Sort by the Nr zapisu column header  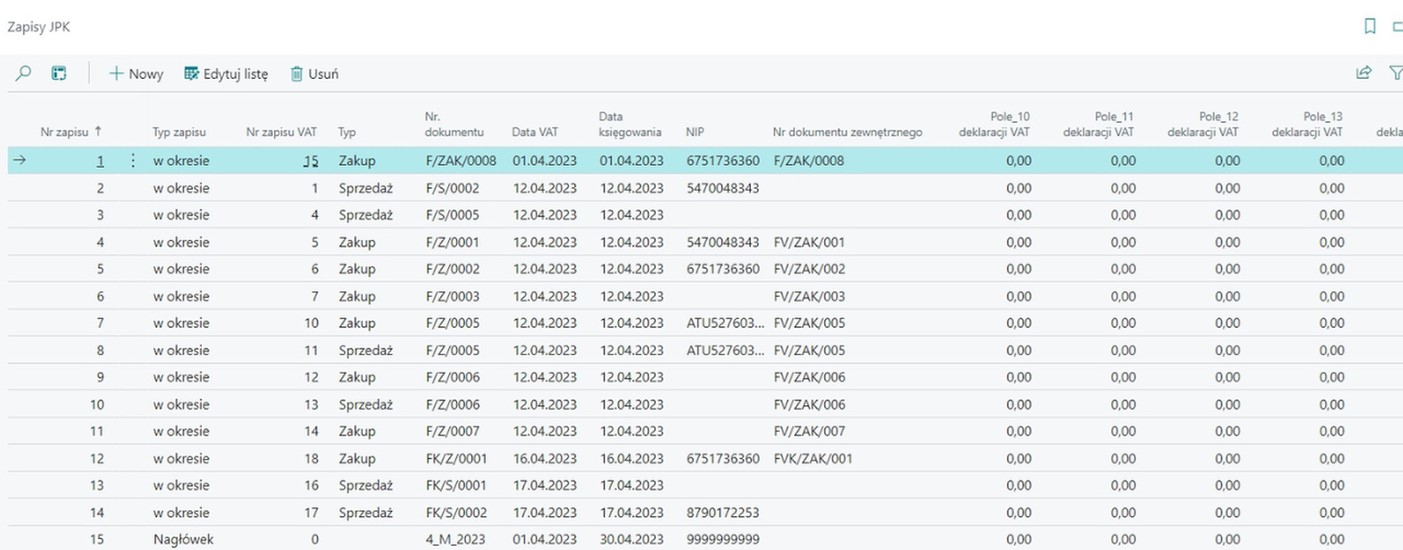pyautogui.click(x=71, y=132)
